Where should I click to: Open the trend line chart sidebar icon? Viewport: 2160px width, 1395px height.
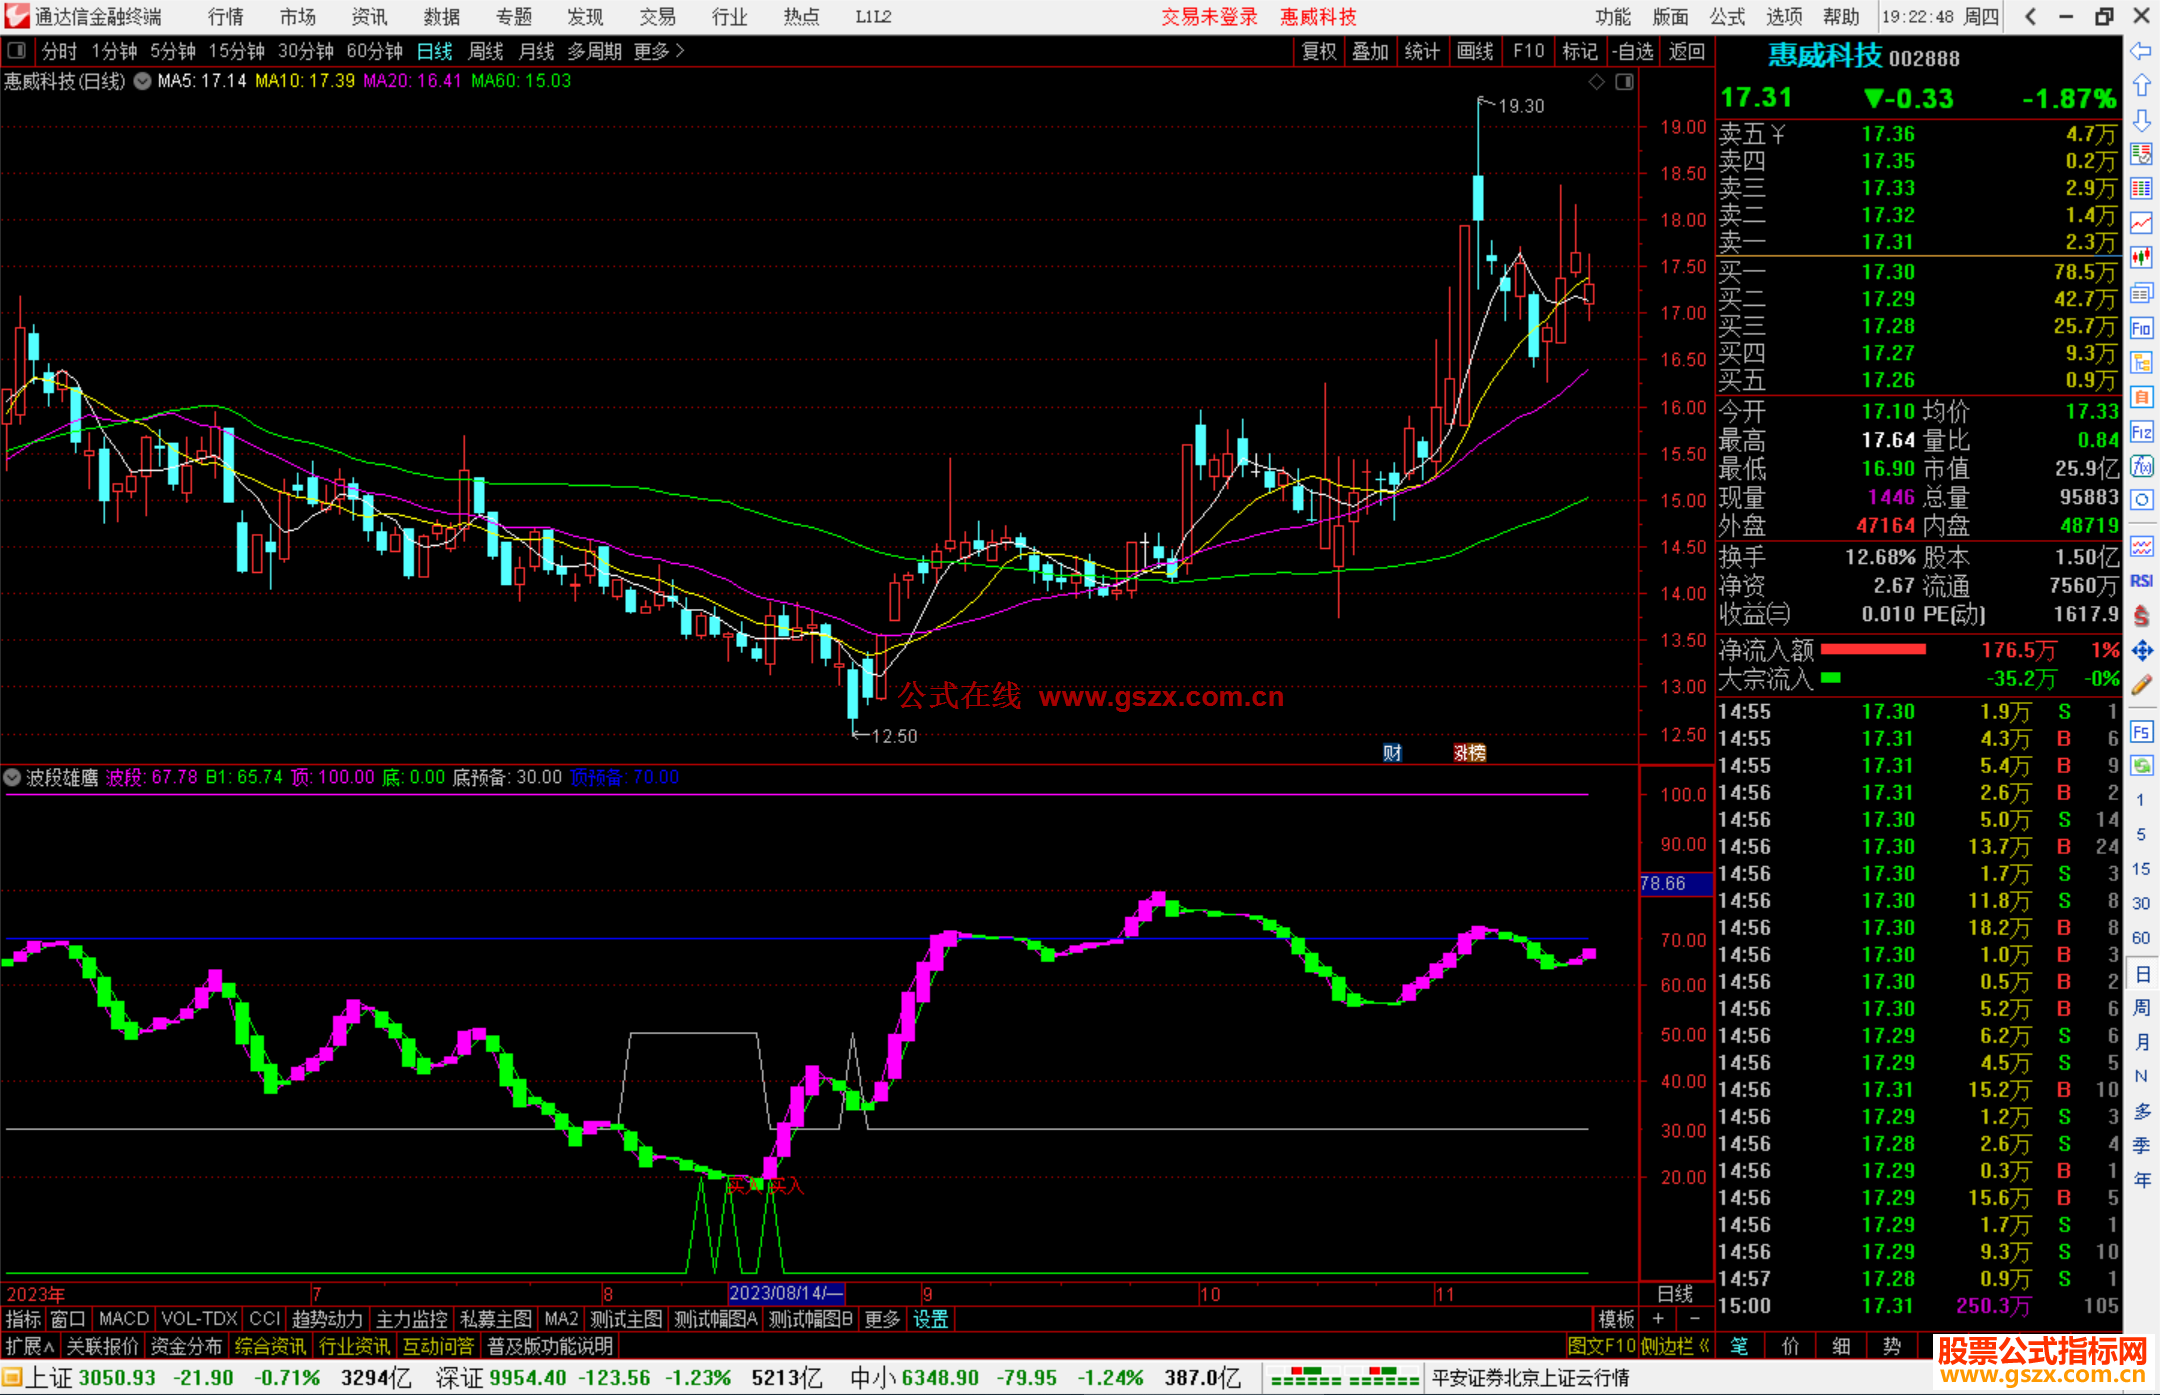coord(2141,223)
